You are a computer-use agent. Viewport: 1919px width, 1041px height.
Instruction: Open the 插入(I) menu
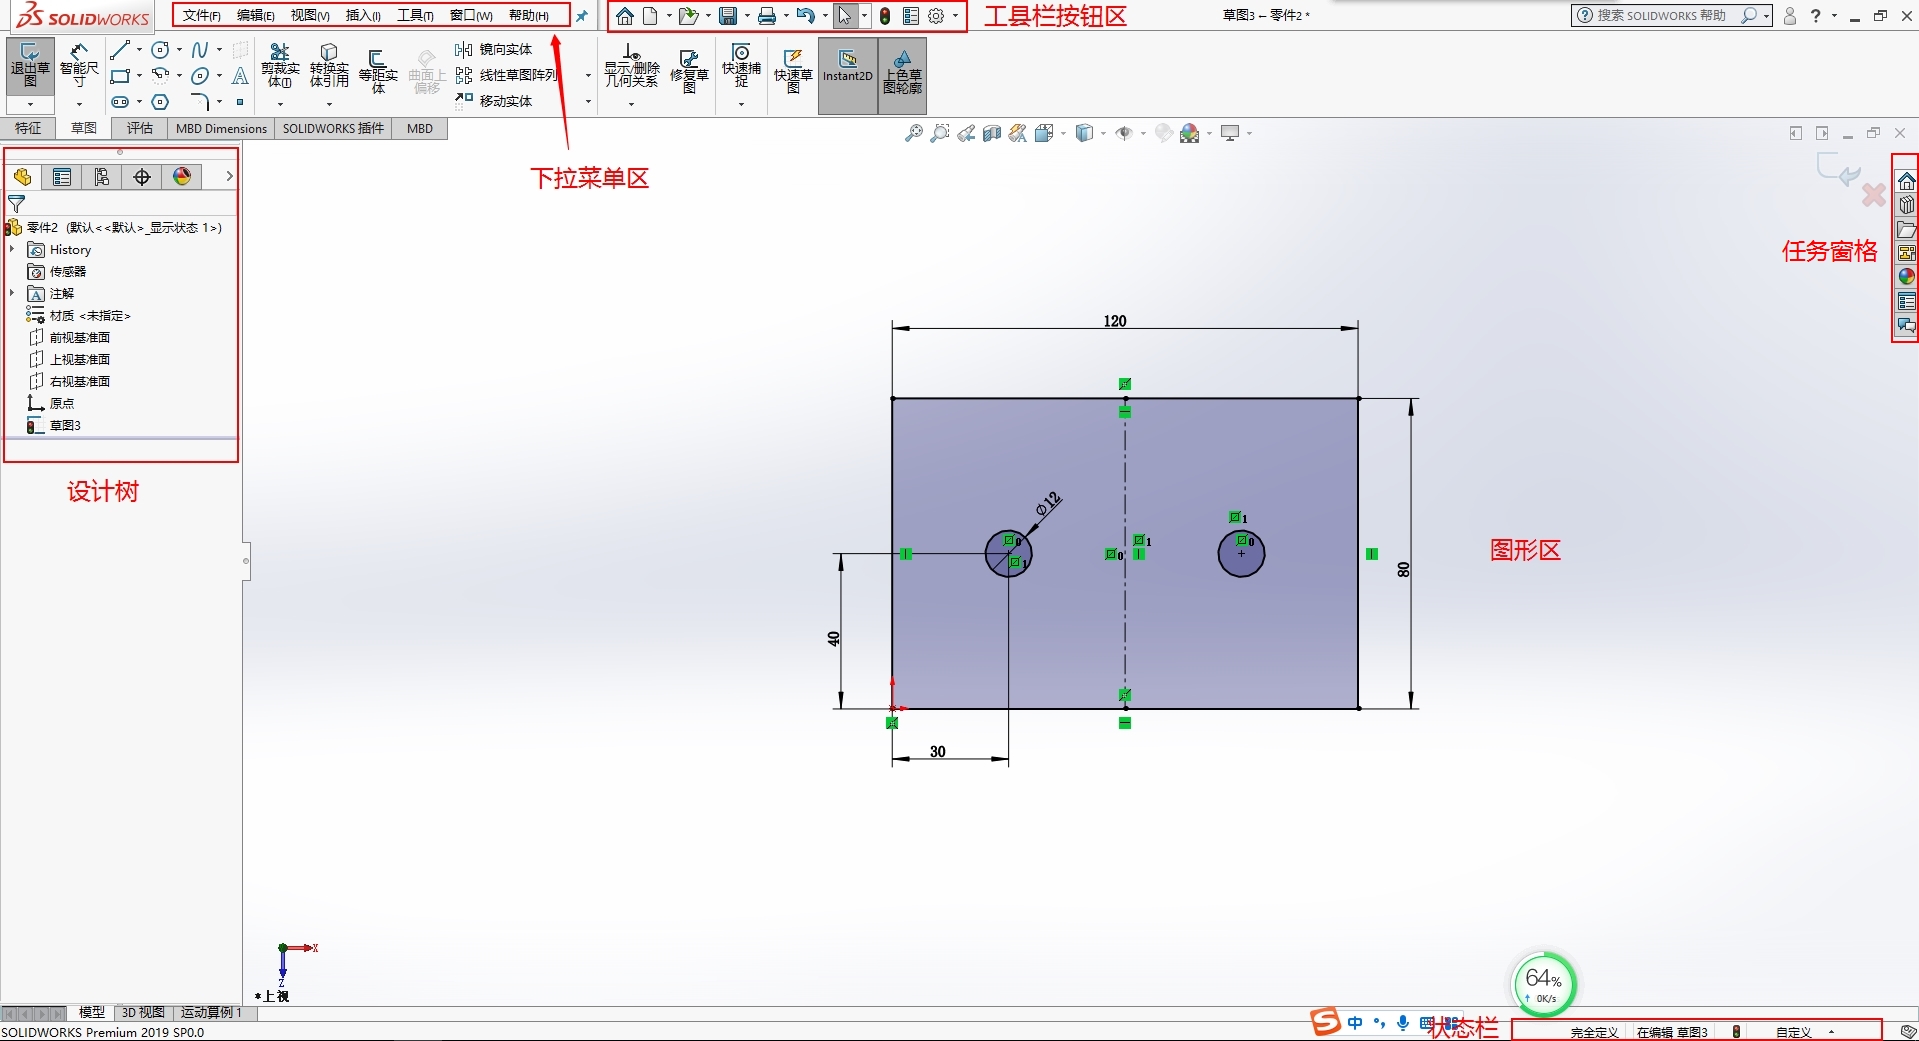[363, 16]
